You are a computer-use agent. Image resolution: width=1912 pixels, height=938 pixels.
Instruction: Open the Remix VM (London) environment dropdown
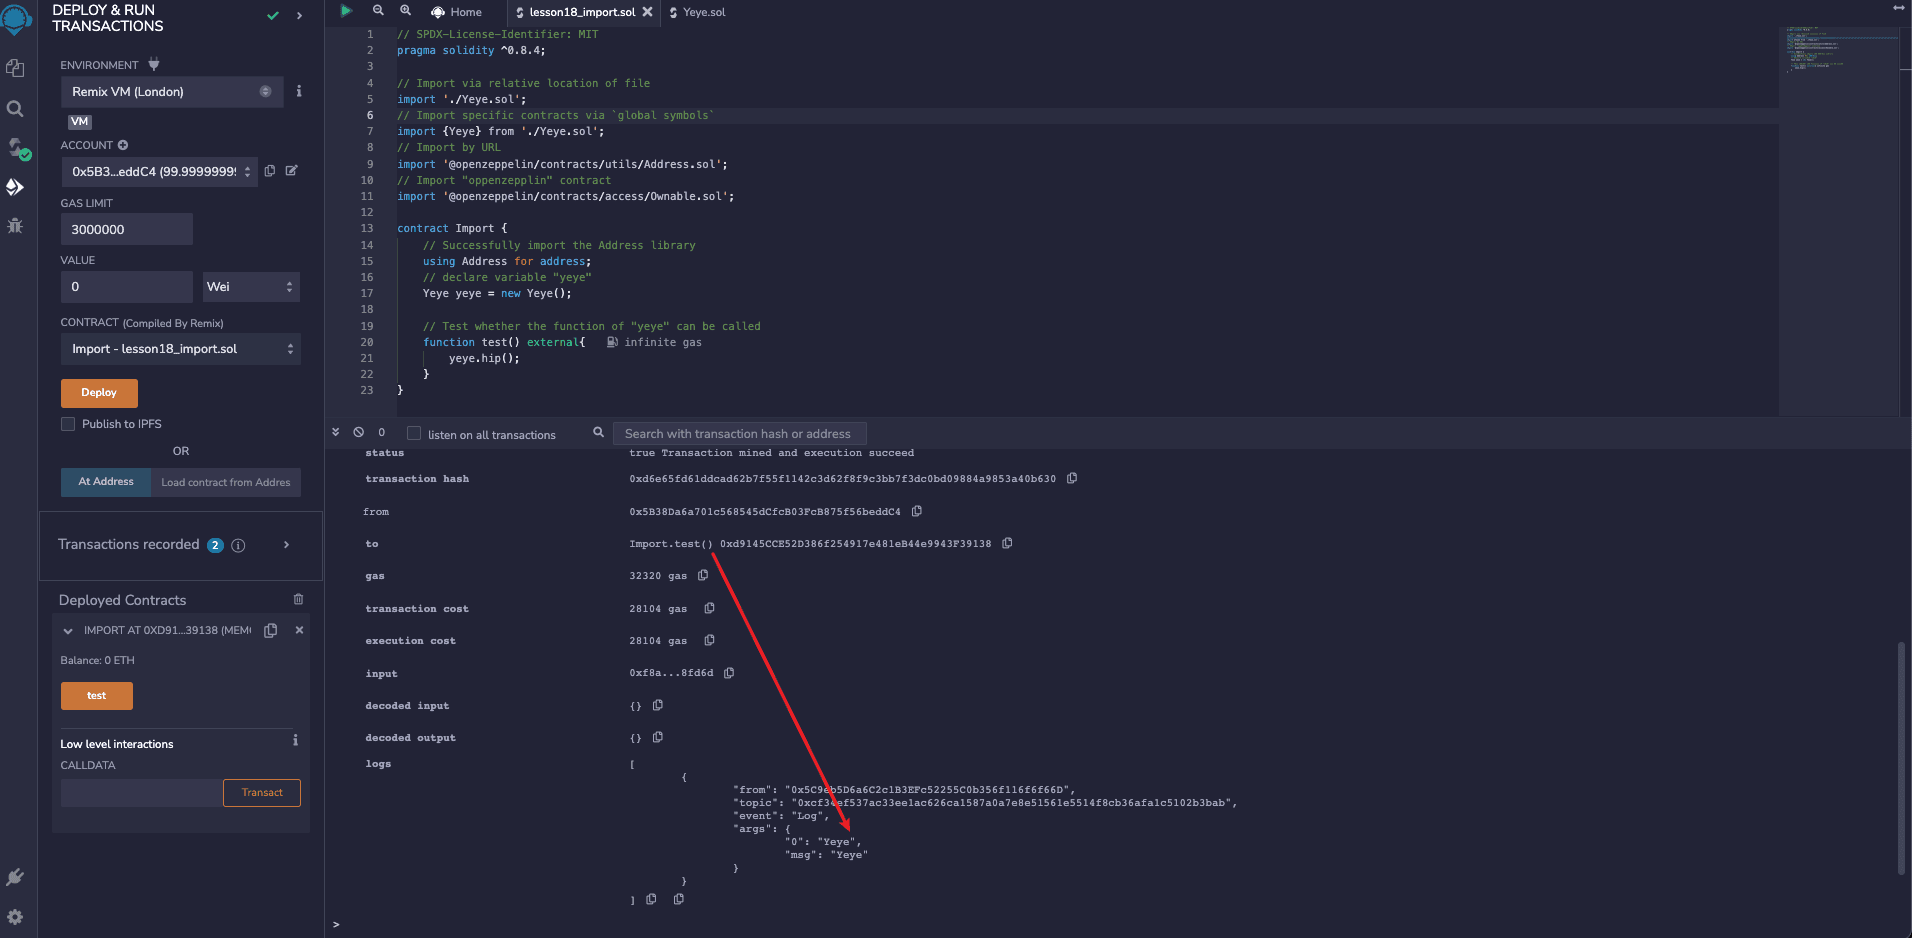coord(170,92)
